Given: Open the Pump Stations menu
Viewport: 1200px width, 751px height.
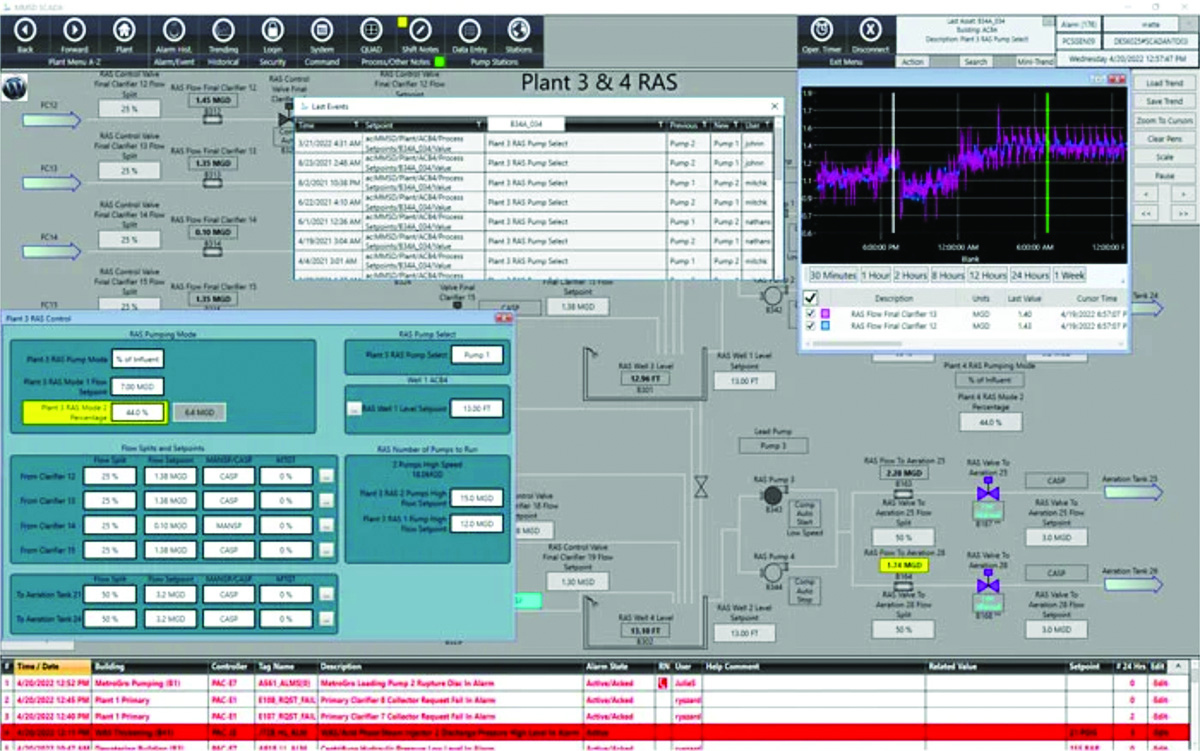Looking at the screenshot, I should pos(495,62).
